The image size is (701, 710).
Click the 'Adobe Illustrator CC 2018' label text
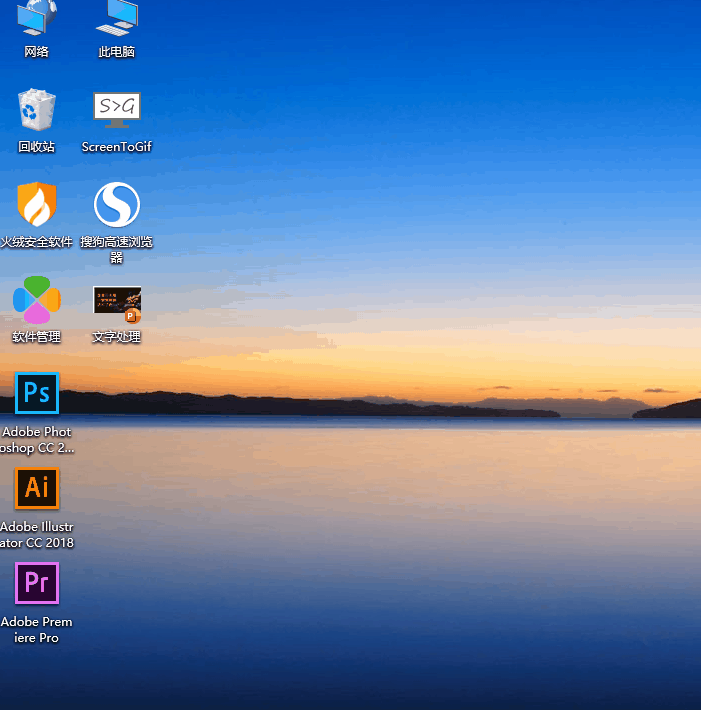(x=37, y=535)
